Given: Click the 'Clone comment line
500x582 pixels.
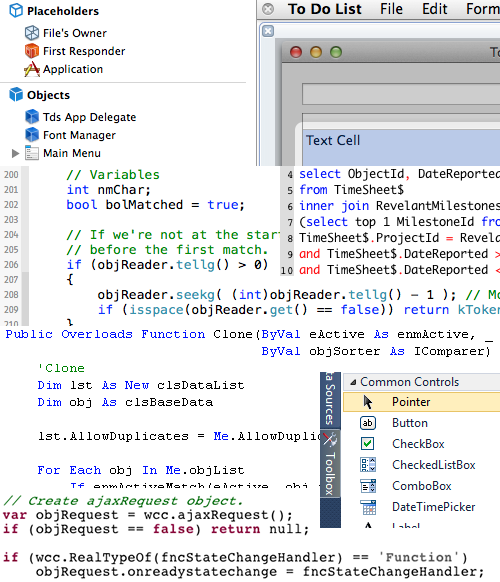Looking at the screenshot, I should pyautogui.click(x=61, y=368).
